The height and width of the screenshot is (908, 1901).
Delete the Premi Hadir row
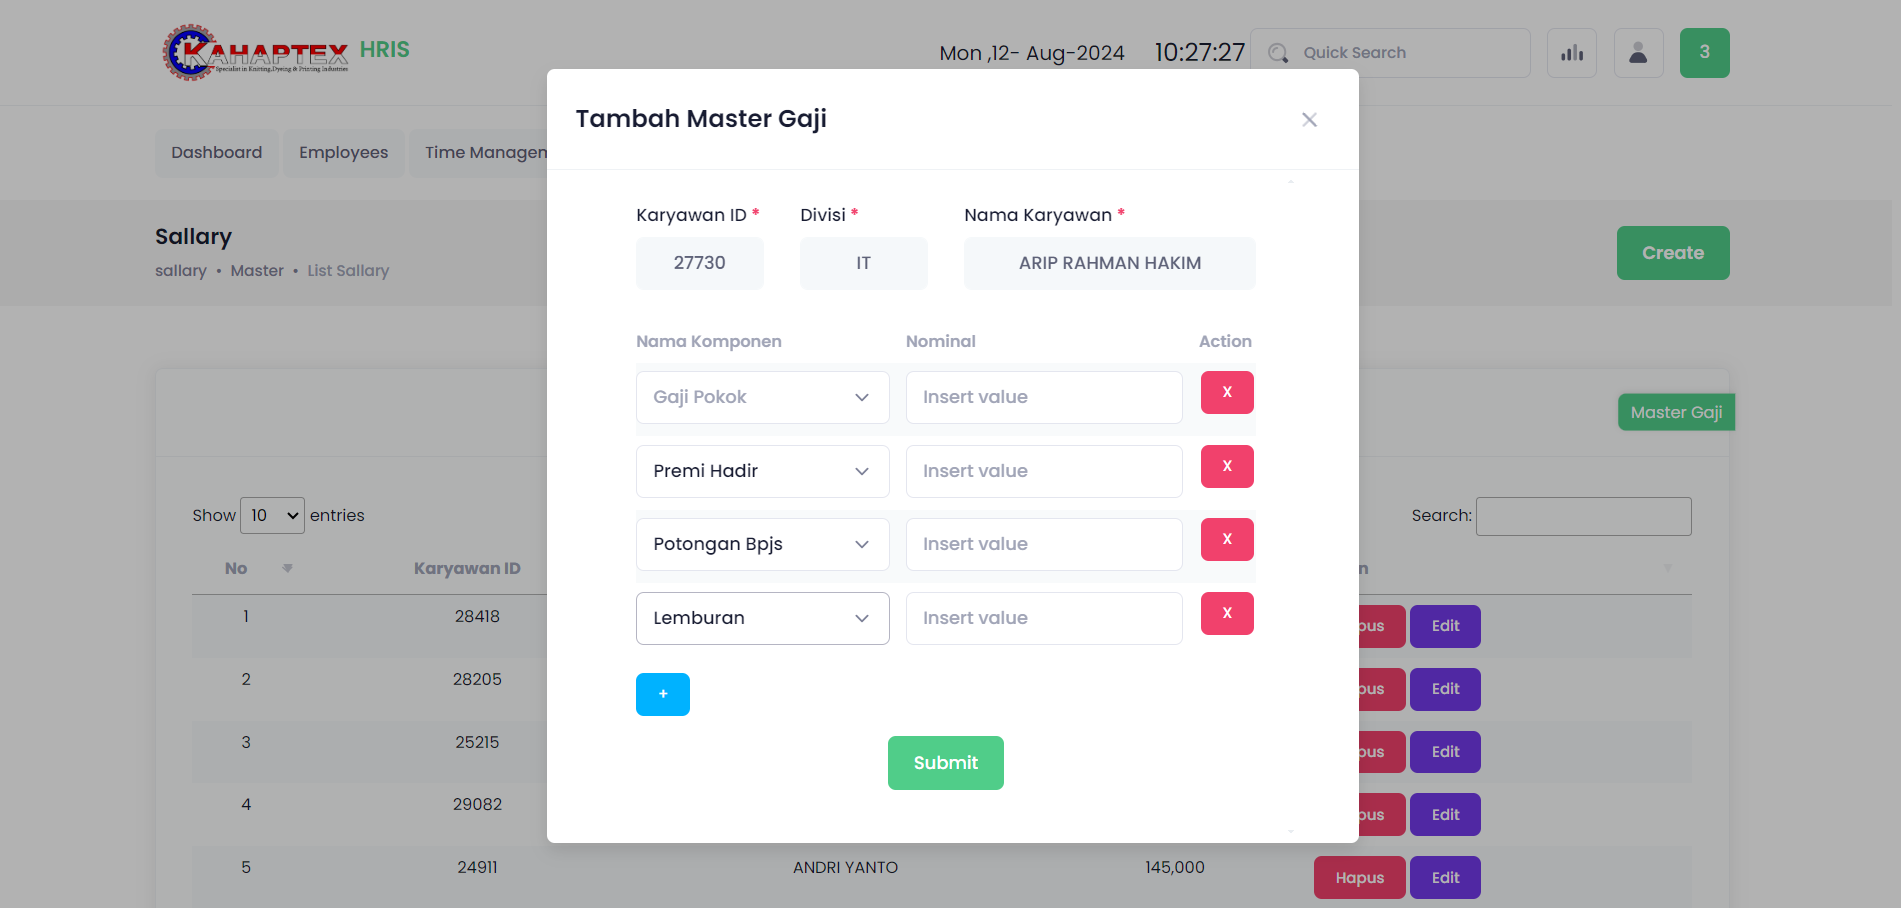click(1227, 467)
